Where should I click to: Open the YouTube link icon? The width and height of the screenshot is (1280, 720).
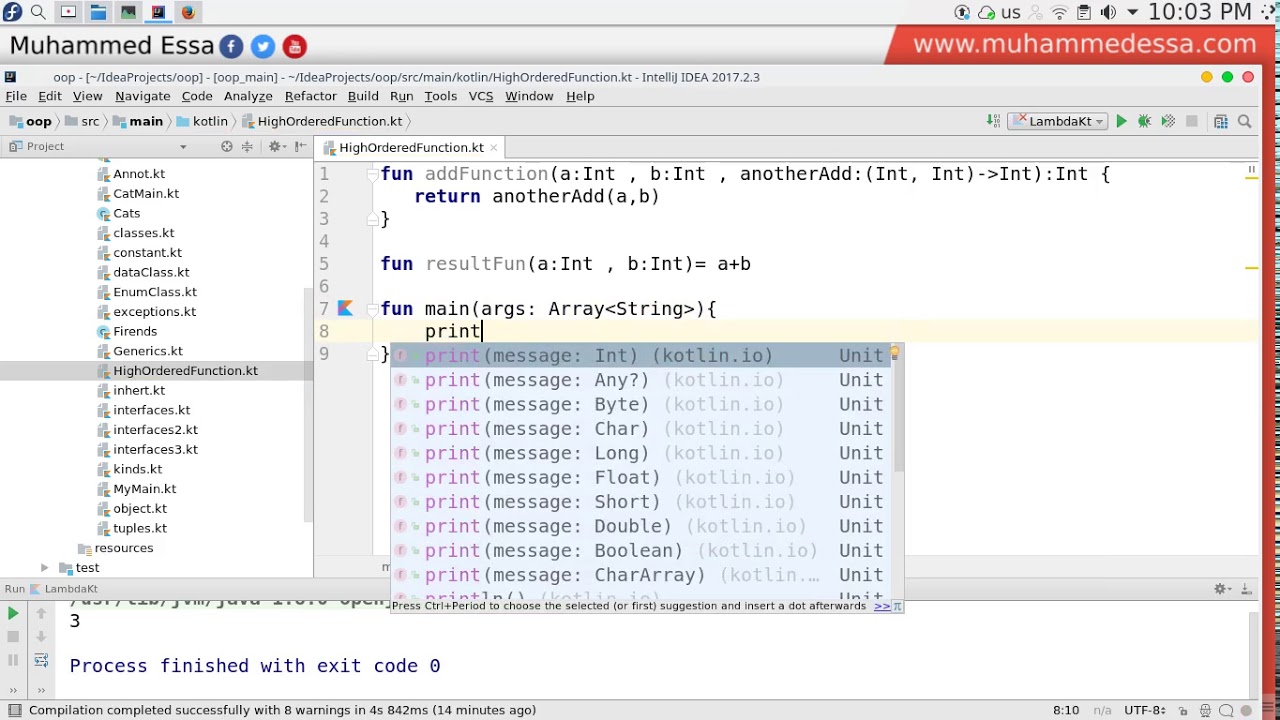tap(294, 46)
